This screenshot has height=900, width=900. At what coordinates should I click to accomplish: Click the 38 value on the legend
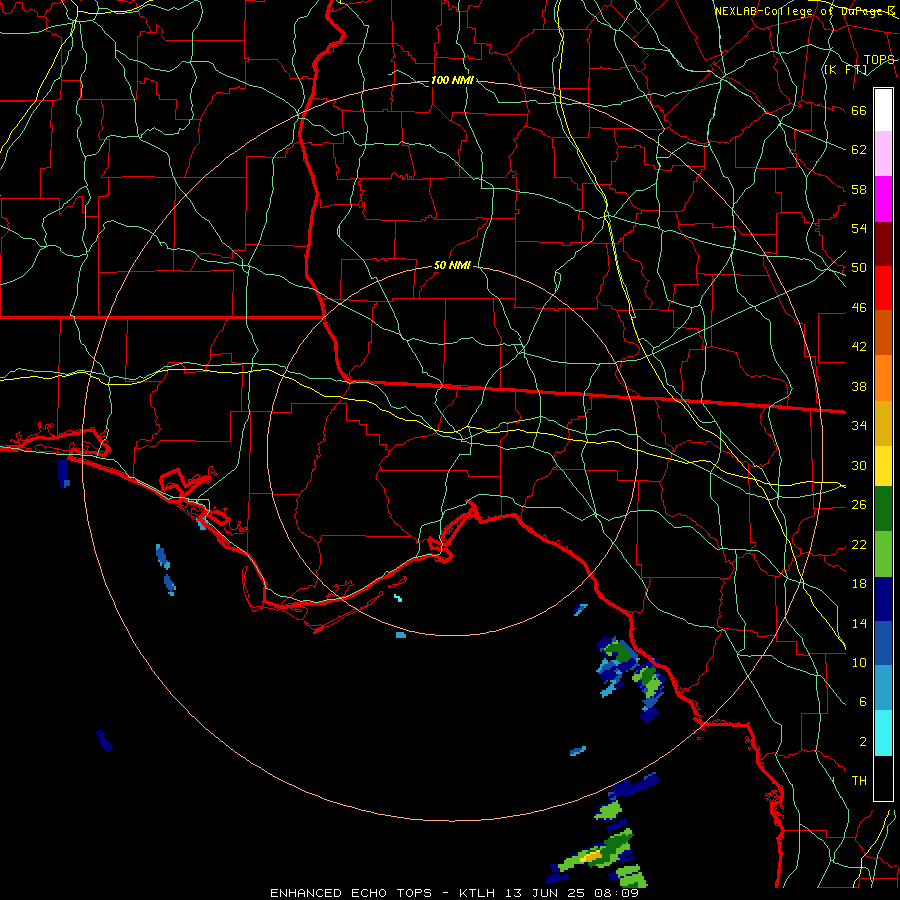859,386
